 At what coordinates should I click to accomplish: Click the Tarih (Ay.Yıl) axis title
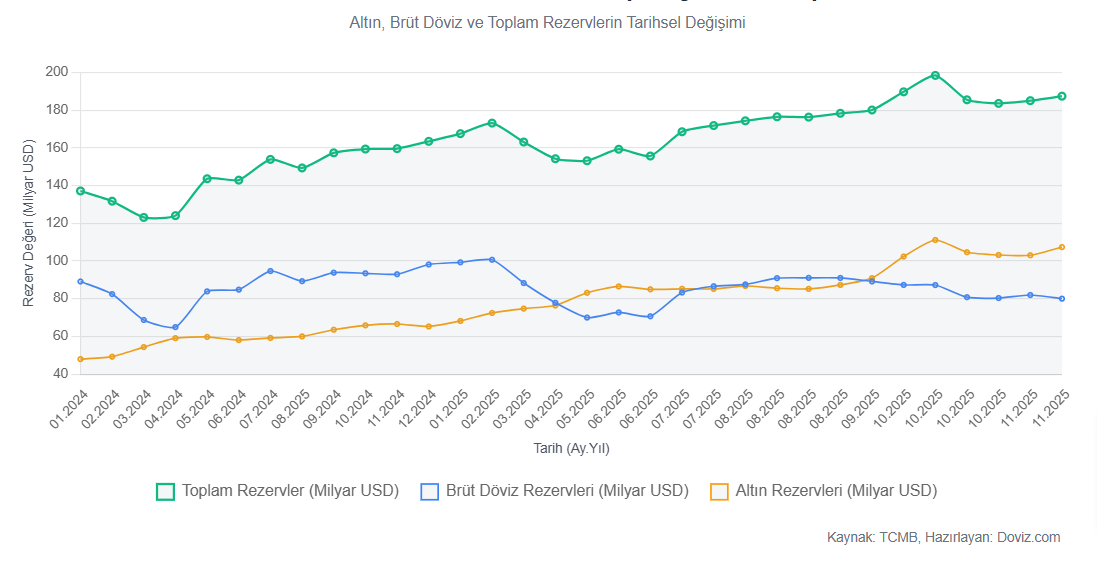(x=571, y=449)
